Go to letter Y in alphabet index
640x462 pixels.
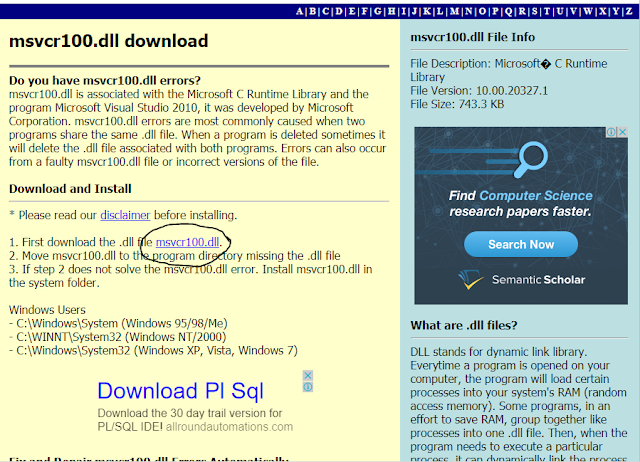(x=616, y=11)
